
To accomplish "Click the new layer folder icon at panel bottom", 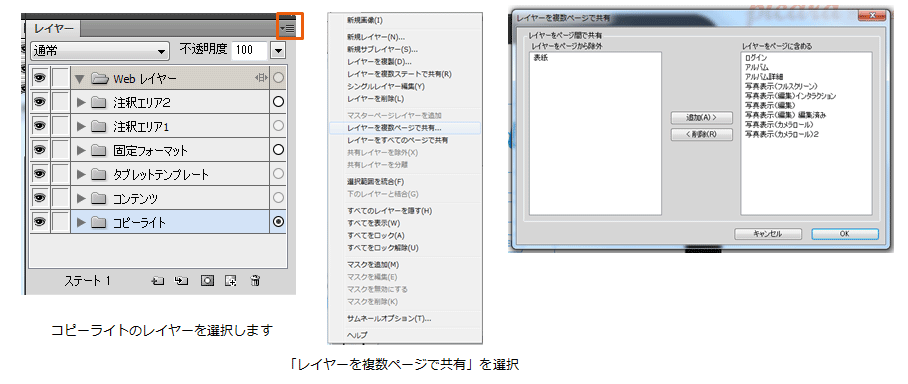I will tap(158, 281).
